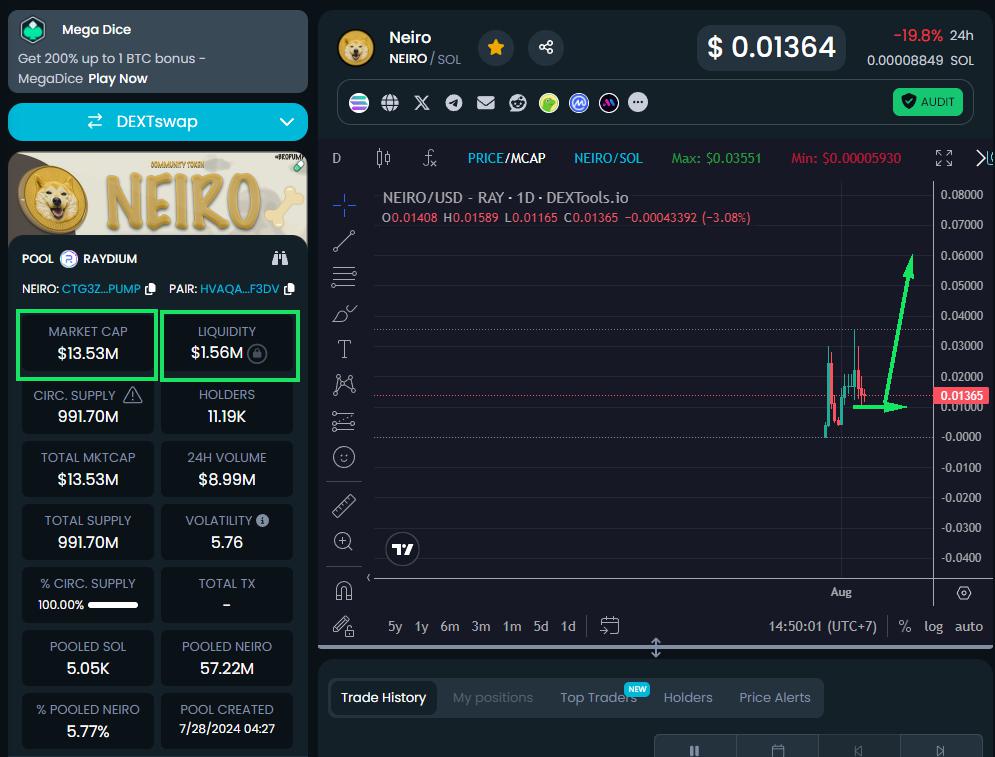Toggle fullscreen chart view
Image resolution: width=995 pixels, height=757 pixels.
click(x=944, y=158)
